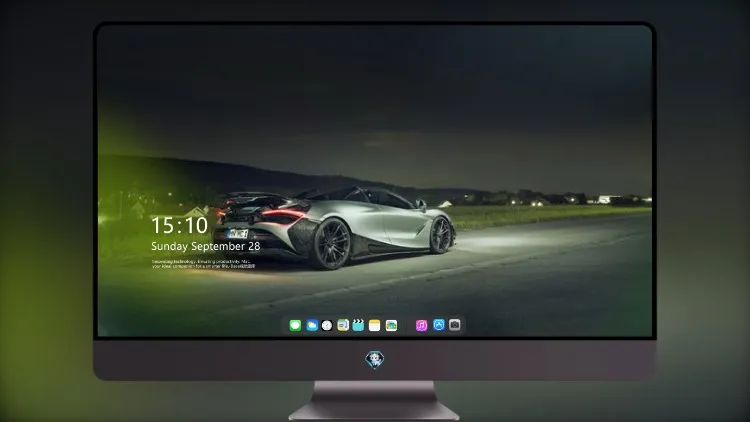
Task: Launch the Weather app from the dock
Action: click(x=312, y=325)
